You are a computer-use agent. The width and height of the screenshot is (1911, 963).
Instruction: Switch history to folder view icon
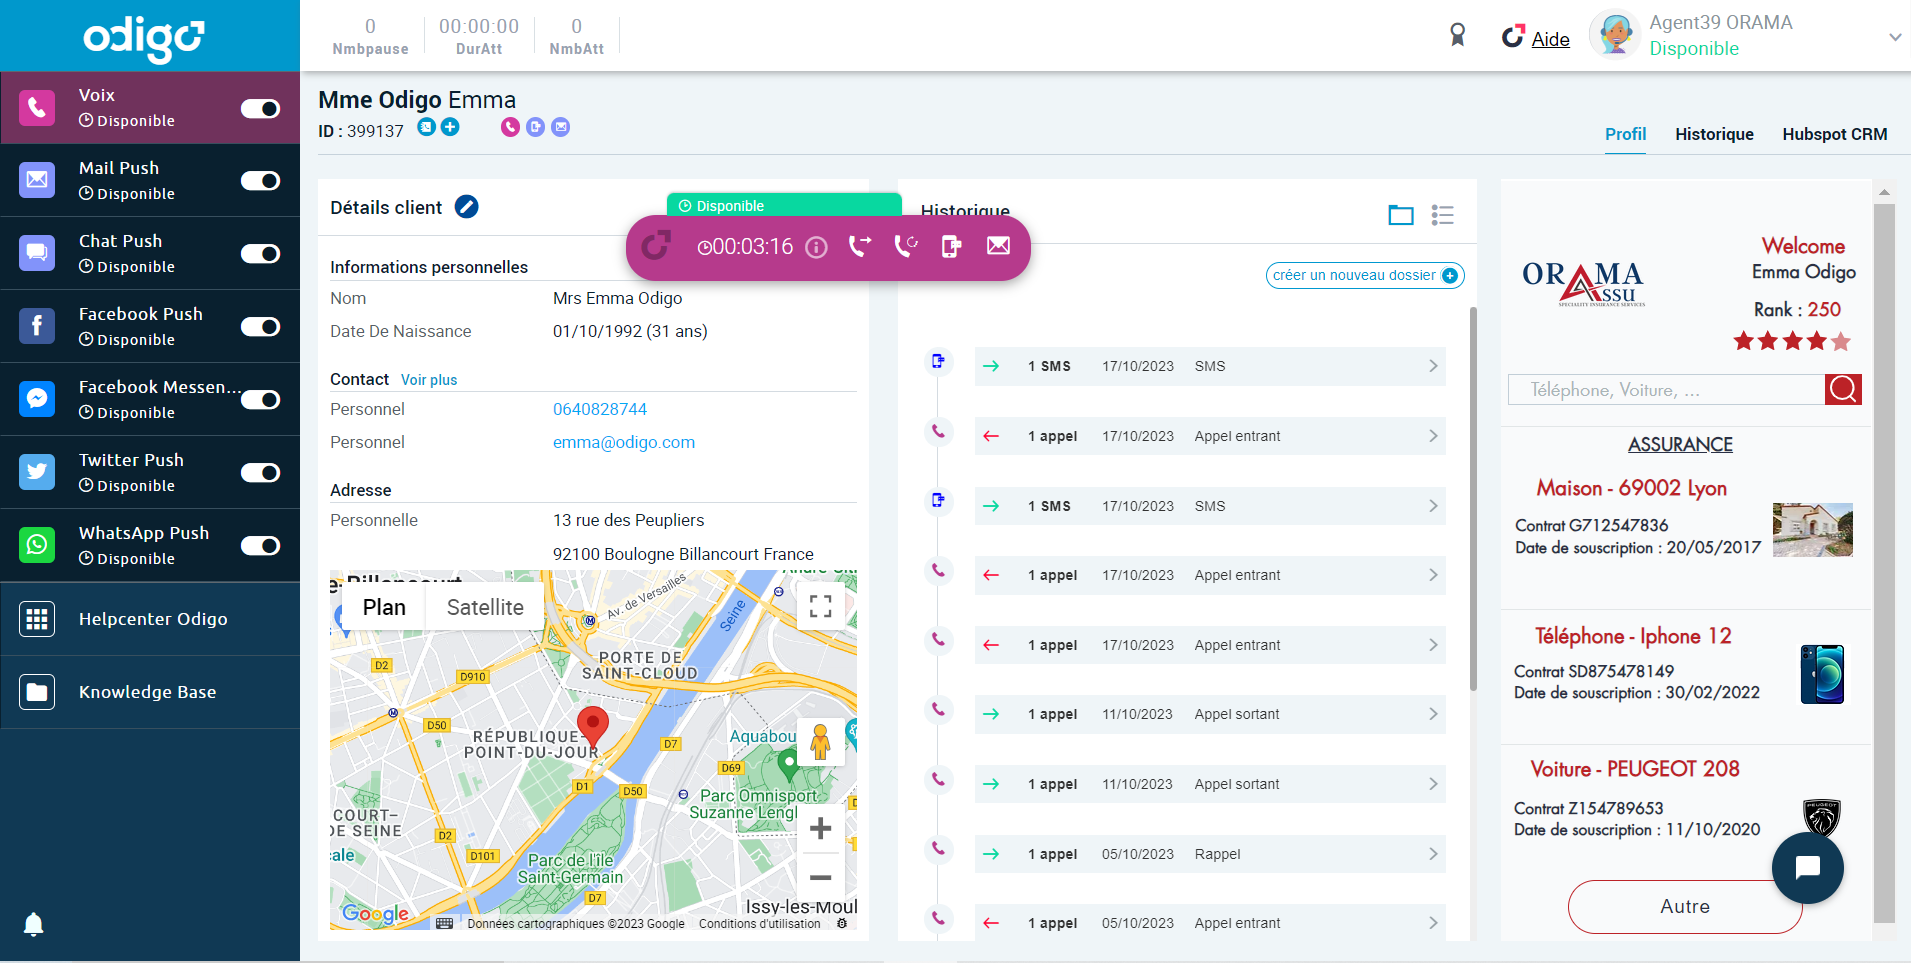tap(1400, 215)
